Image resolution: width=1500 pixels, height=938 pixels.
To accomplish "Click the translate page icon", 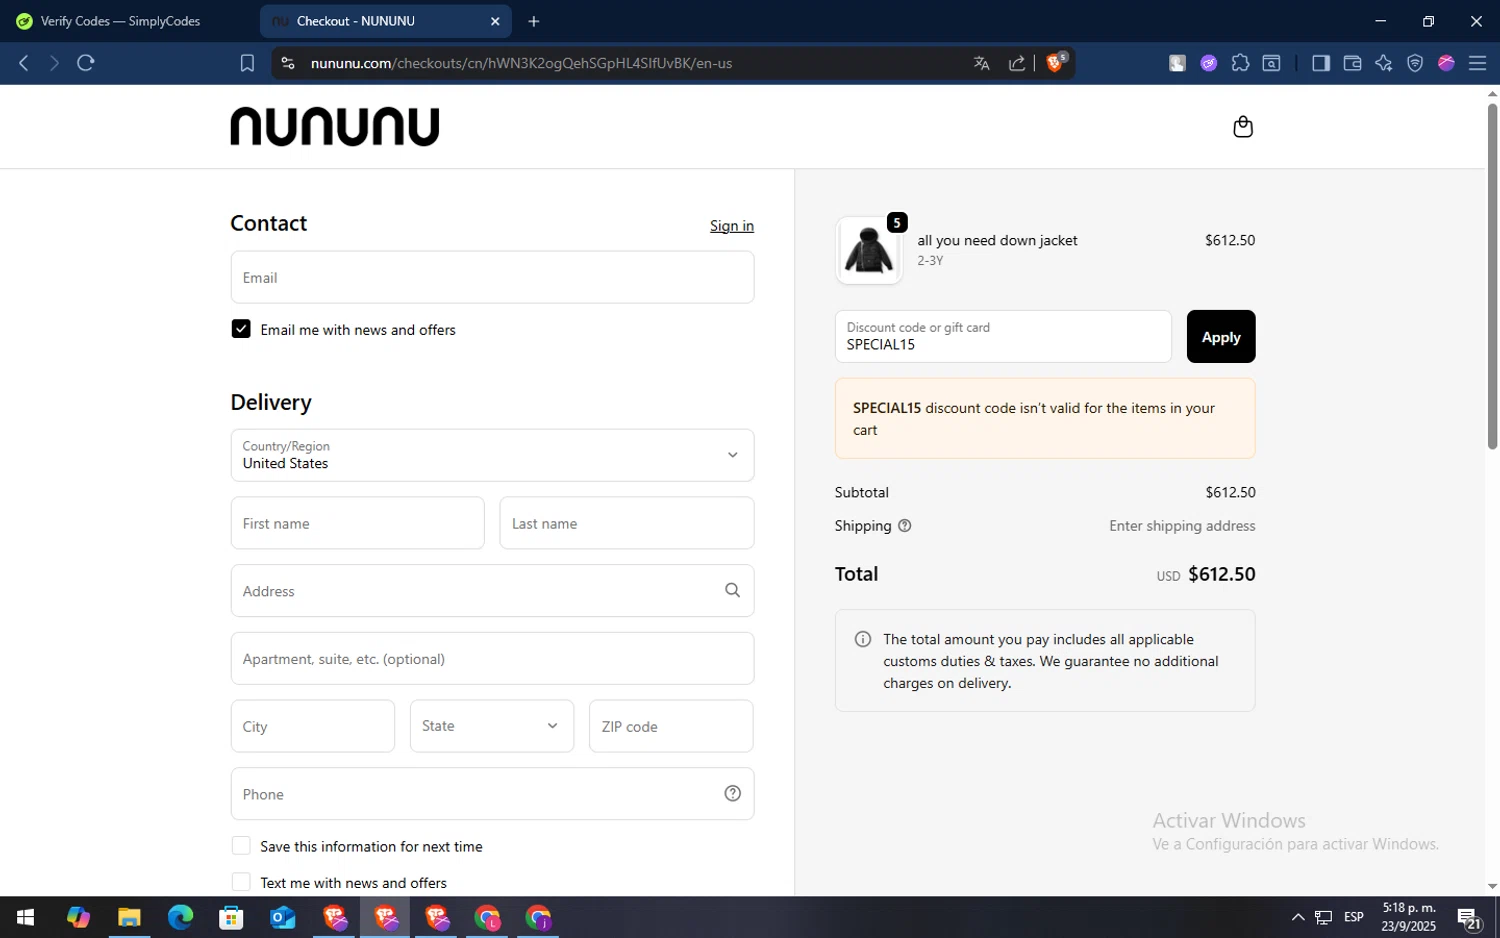I will (981, 63).
